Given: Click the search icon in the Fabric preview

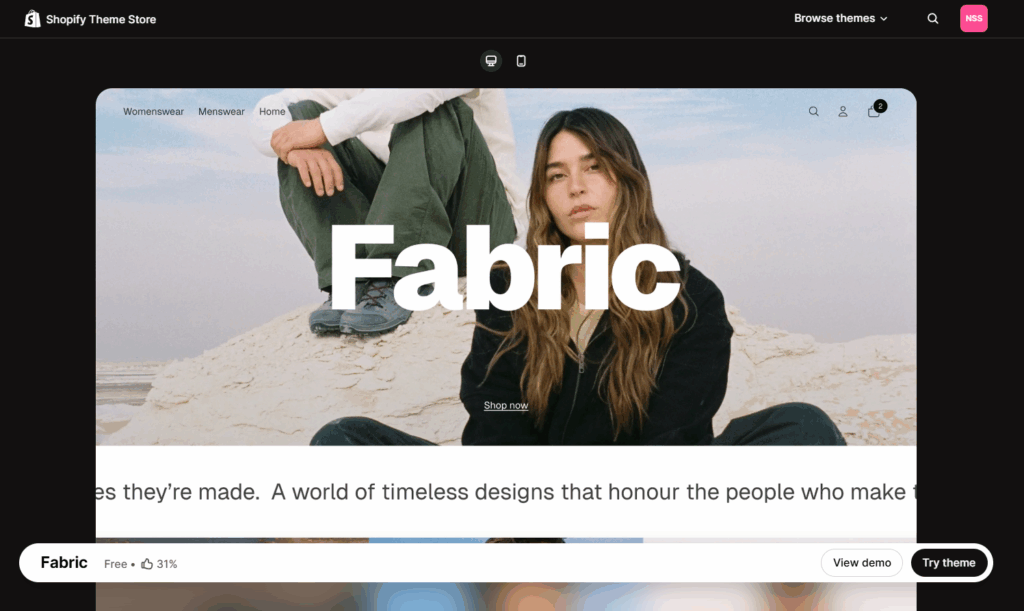Looking at the screenshot, I should point(813,112).
